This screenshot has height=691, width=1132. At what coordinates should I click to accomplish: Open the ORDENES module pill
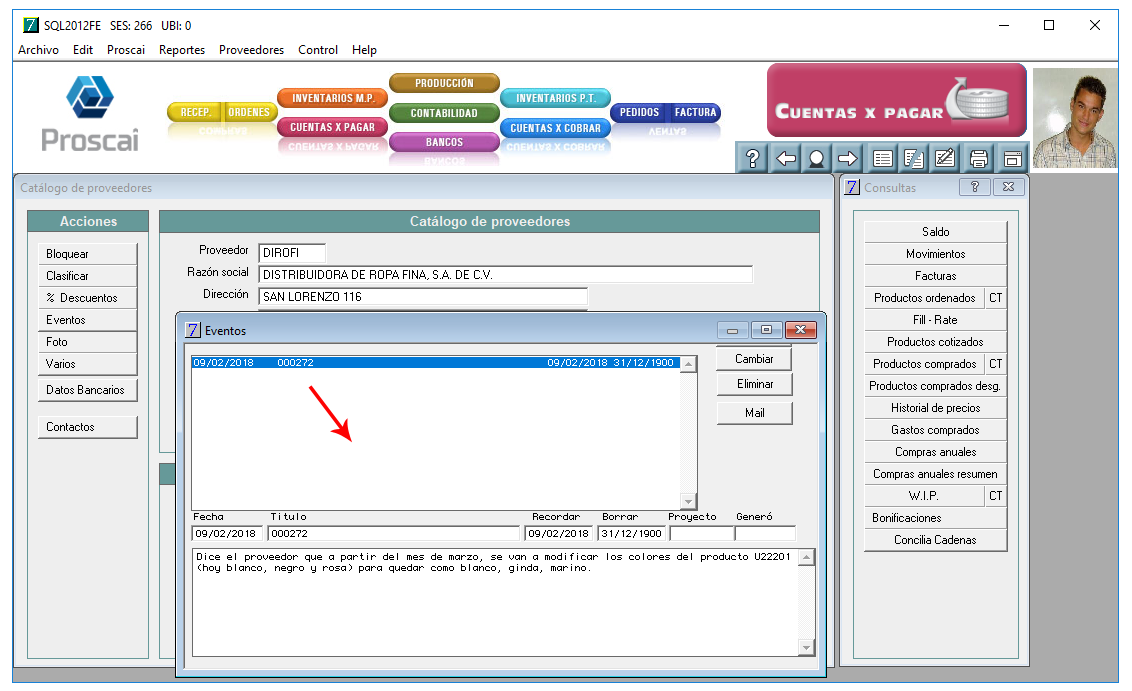click(x=249, y=112)
